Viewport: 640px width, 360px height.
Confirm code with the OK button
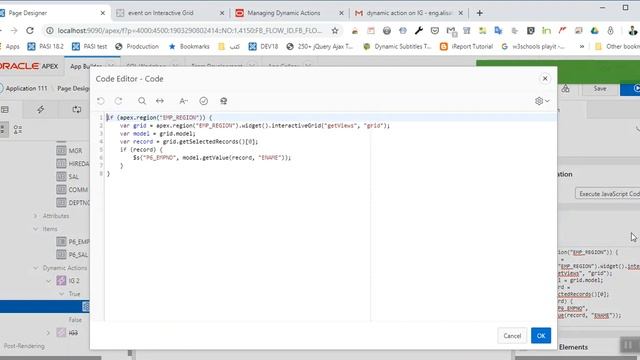pos(541,336)
